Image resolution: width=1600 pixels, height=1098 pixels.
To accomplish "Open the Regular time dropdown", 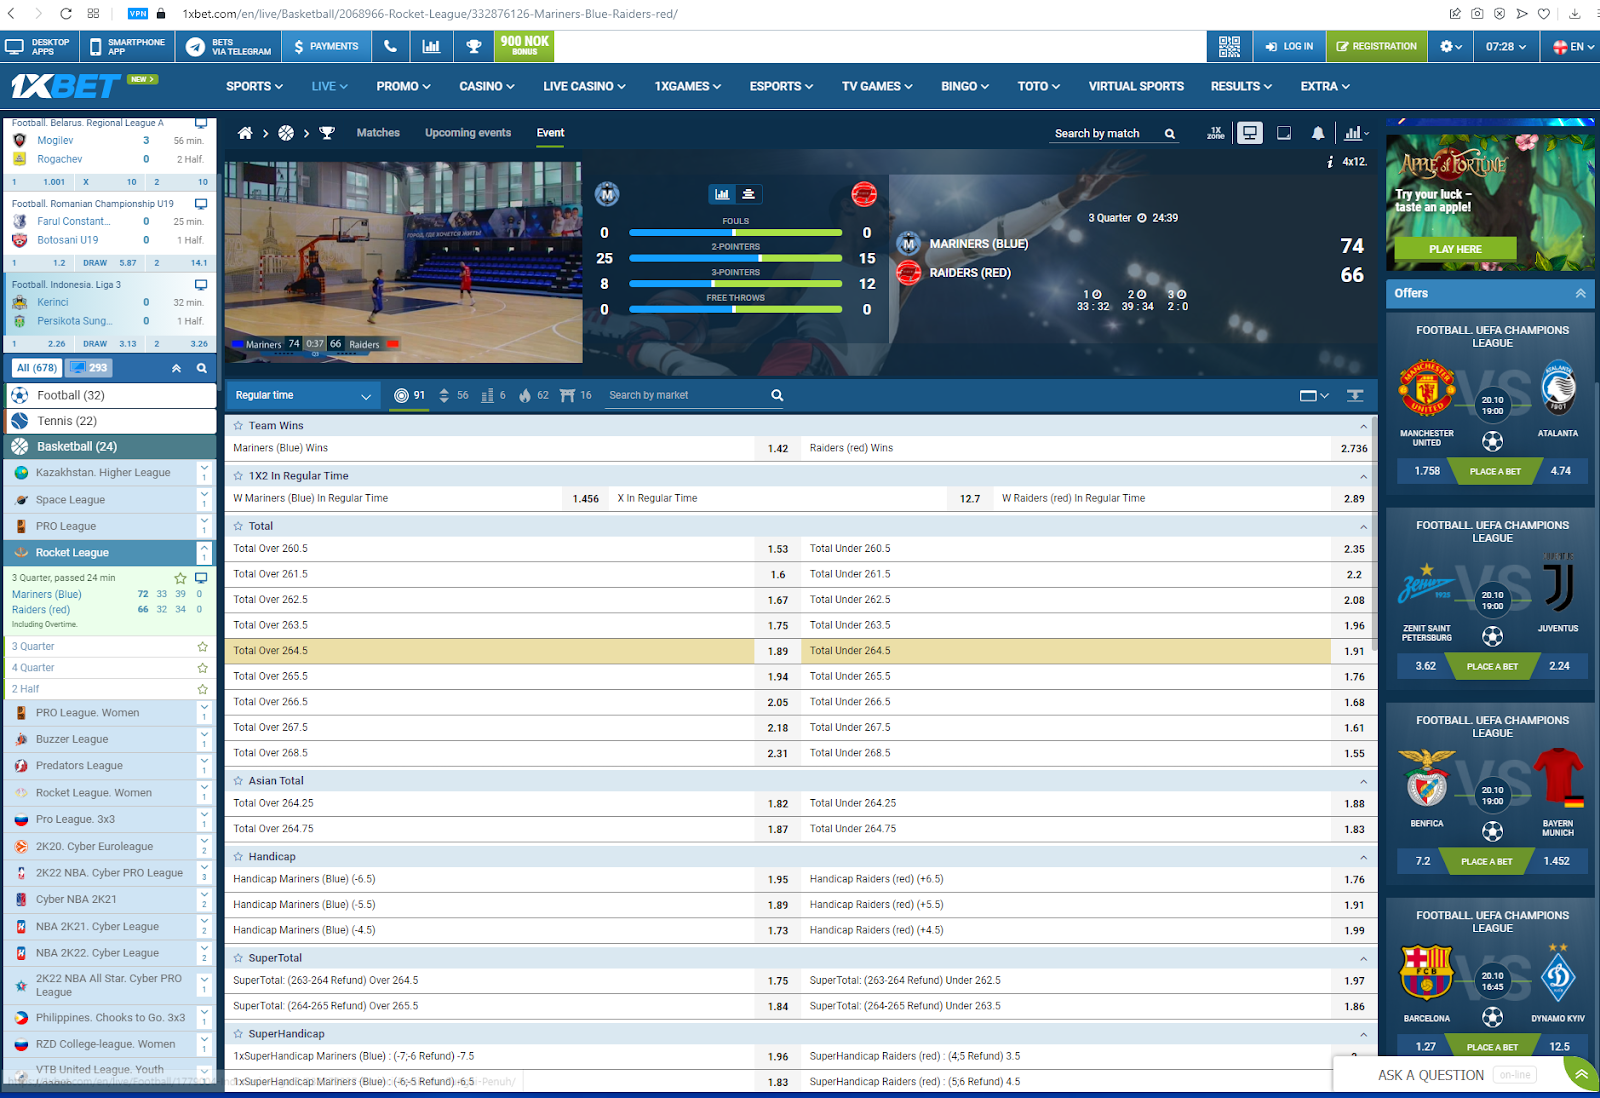I will point(304,395).
